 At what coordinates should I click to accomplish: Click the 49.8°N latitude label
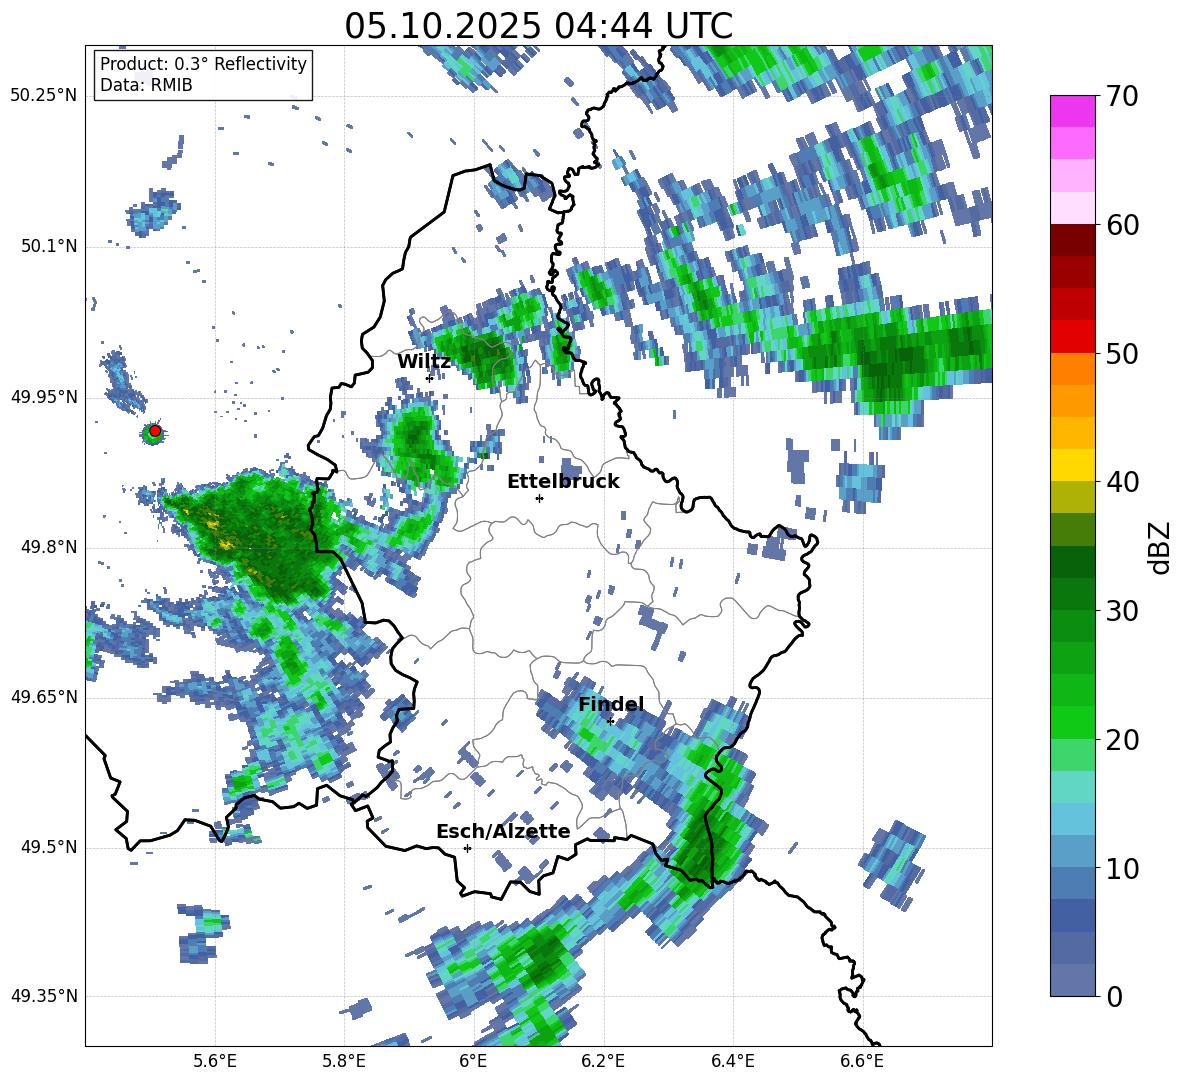coord(48,547)
